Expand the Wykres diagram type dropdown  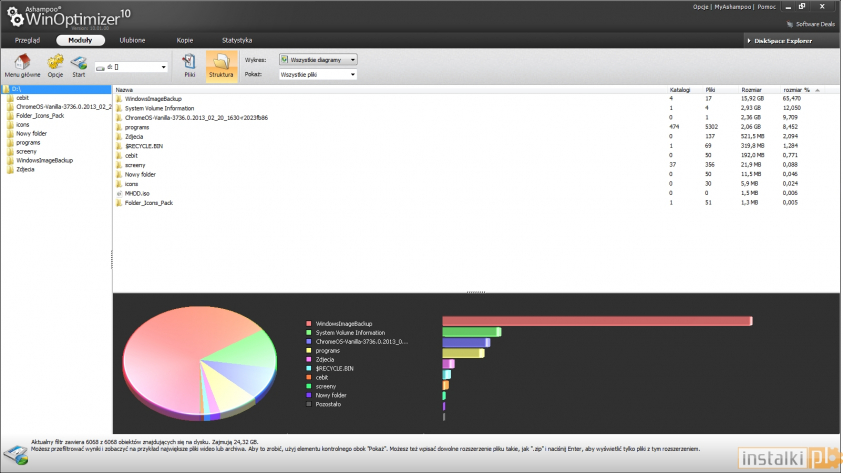click(x=353, y=60)
